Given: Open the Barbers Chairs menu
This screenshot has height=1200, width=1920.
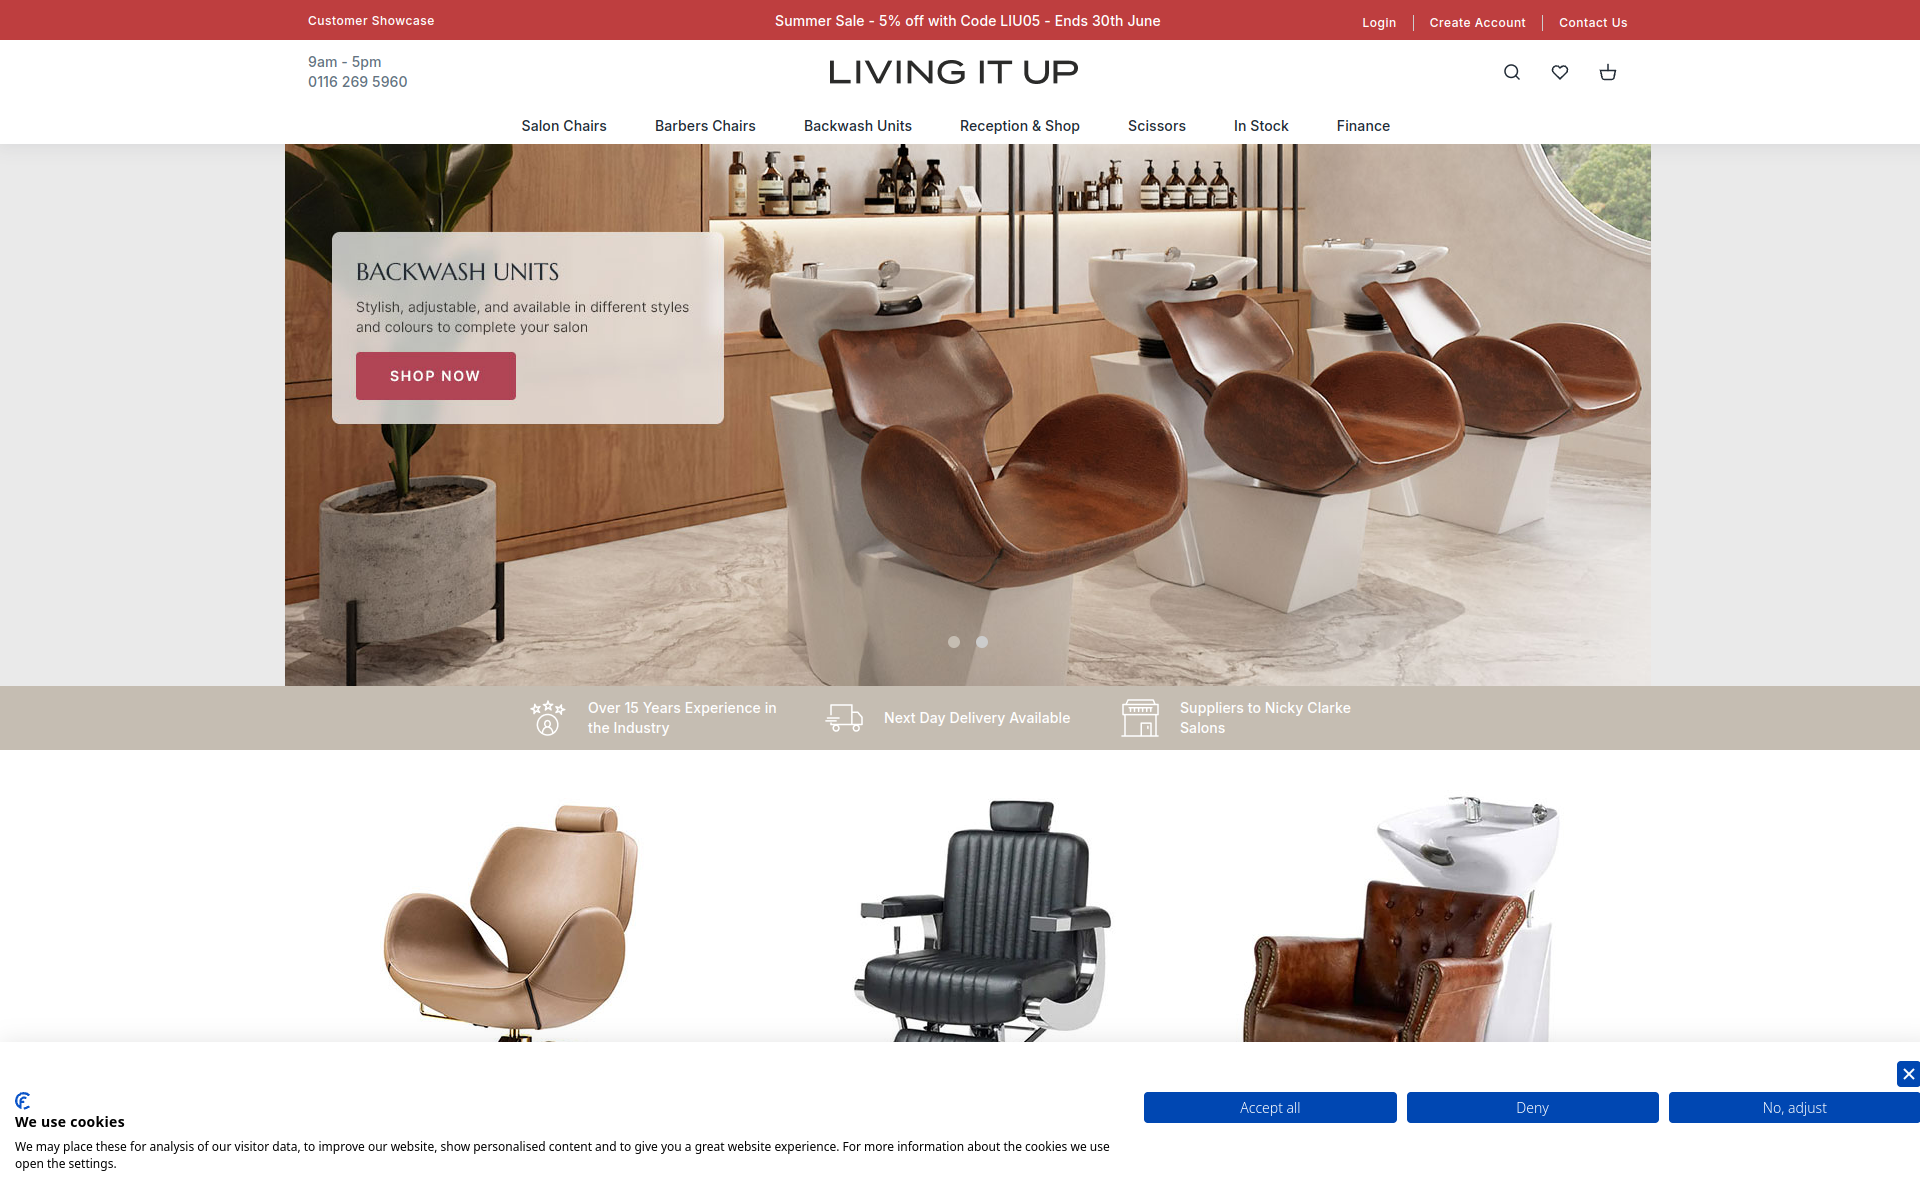Looking at the screenshot, I should [x=705, y=126].
